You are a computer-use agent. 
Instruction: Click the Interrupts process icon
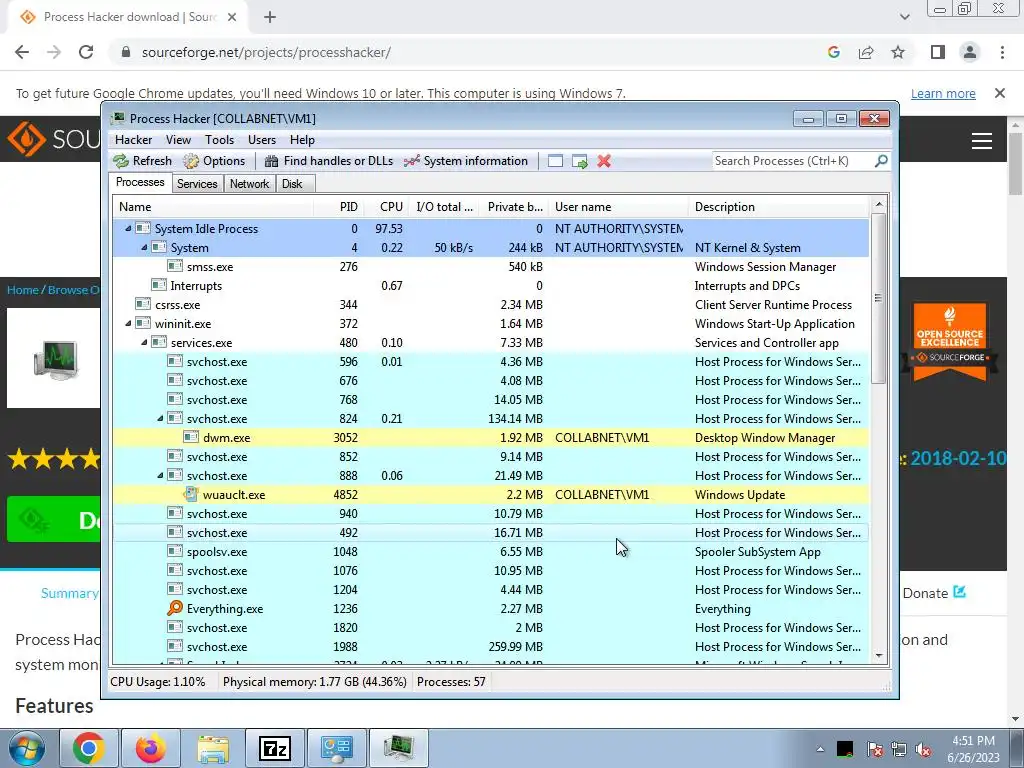[159, 285]
